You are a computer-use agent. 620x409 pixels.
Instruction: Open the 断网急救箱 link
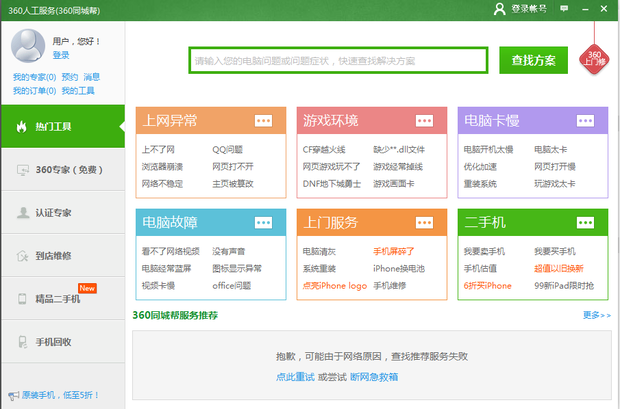click(x=373, y=377)
